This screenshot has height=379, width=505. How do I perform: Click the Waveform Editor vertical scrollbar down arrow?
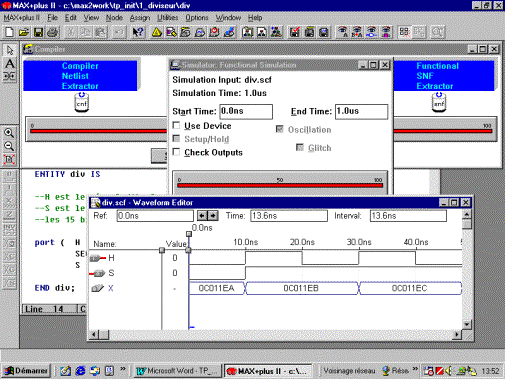(467, 324)
